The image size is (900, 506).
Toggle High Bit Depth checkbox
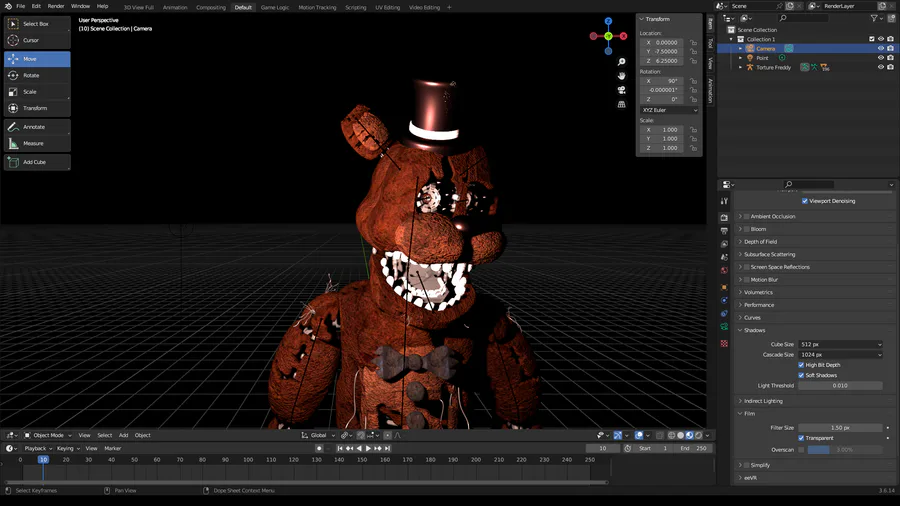(801, 365)
